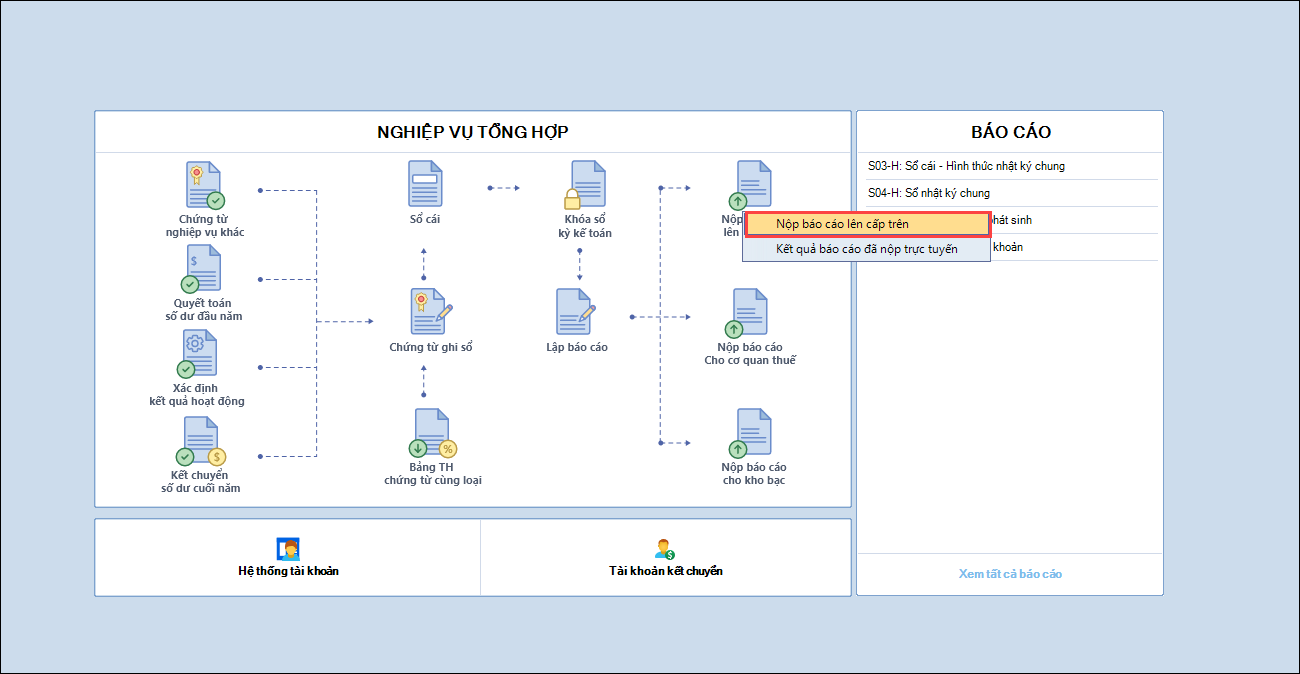
Task: Open Hệ thống tài khoản
Action: 288,558
